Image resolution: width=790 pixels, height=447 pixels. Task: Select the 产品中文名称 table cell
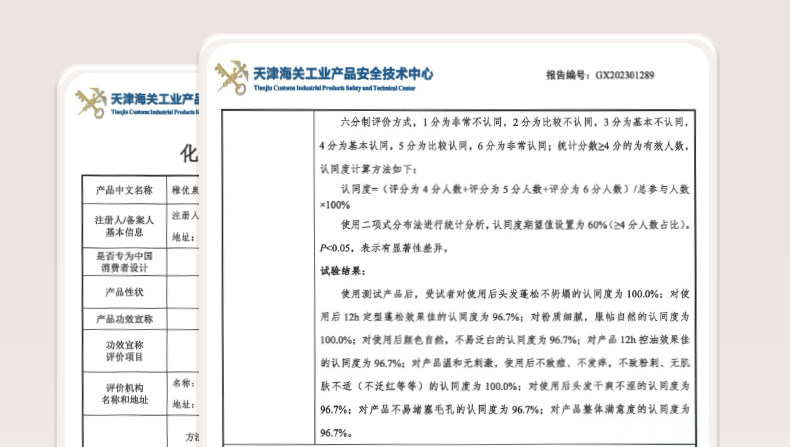click(x=124, y=189)
